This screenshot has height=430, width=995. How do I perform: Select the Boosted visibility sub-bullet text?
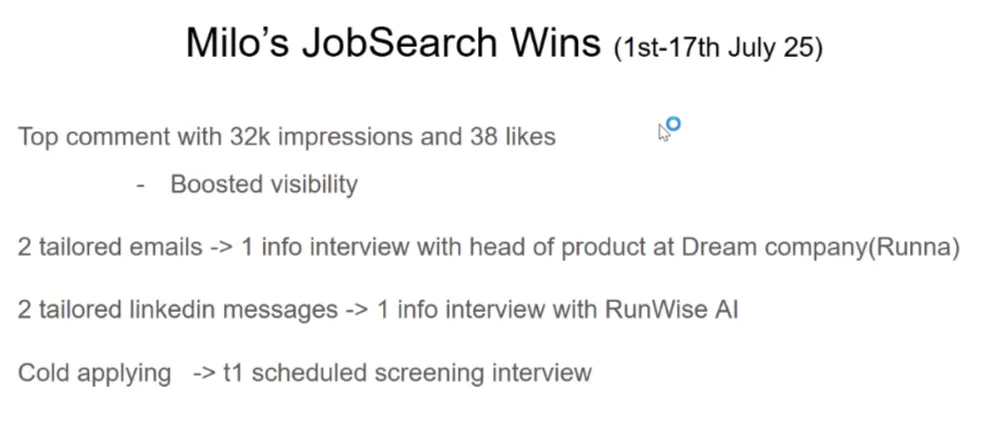[264, 184]
